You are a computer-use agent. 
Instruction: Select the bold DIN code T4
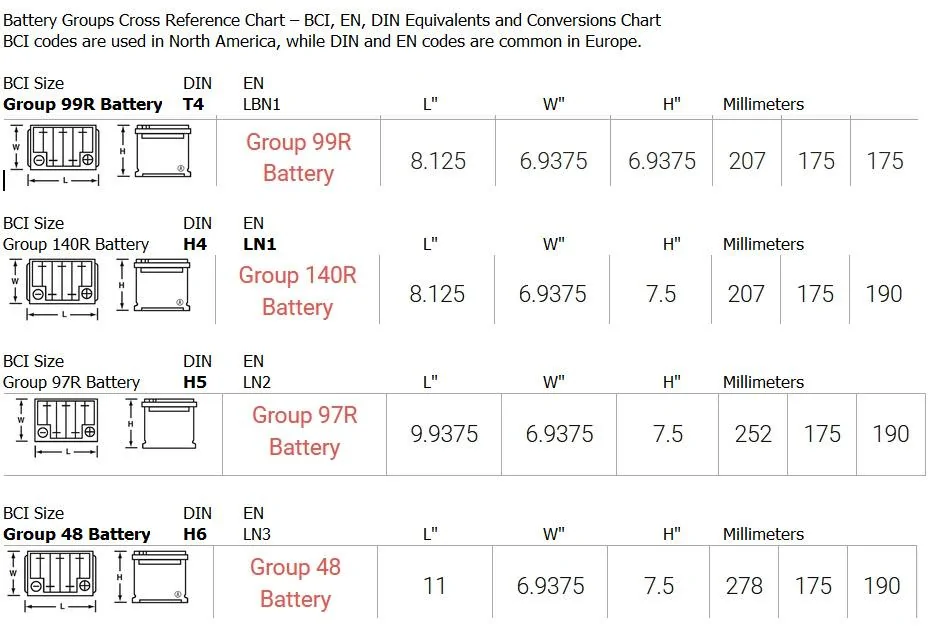coord(193,104)
